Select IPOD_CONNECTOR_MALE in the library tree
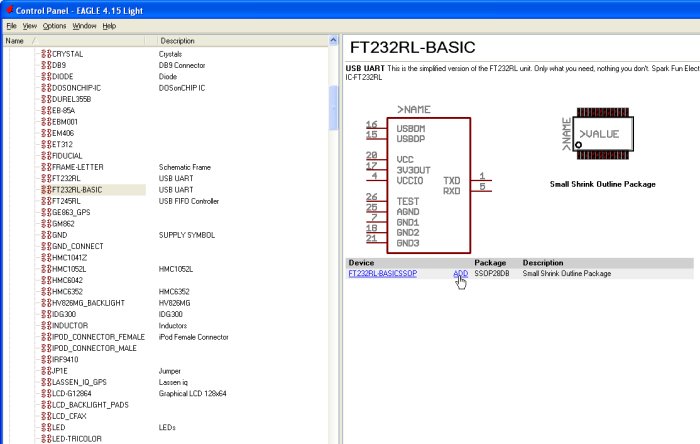This screenshot has width=700, height=444. pos(94,348)
